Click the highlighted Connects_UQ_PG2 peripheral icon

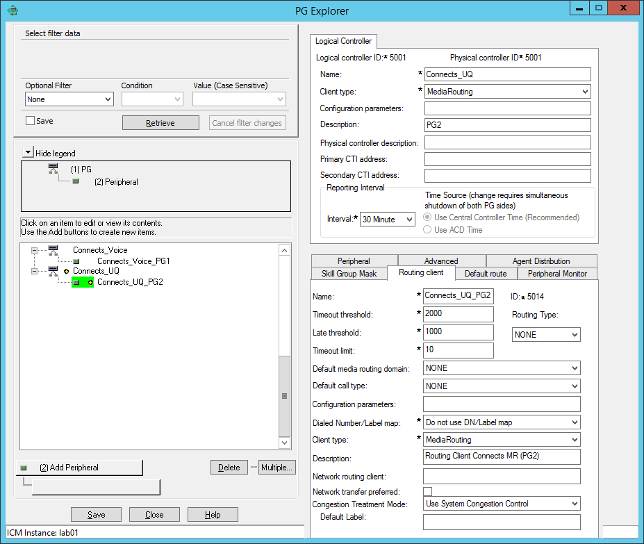click(x=76, y=282)
